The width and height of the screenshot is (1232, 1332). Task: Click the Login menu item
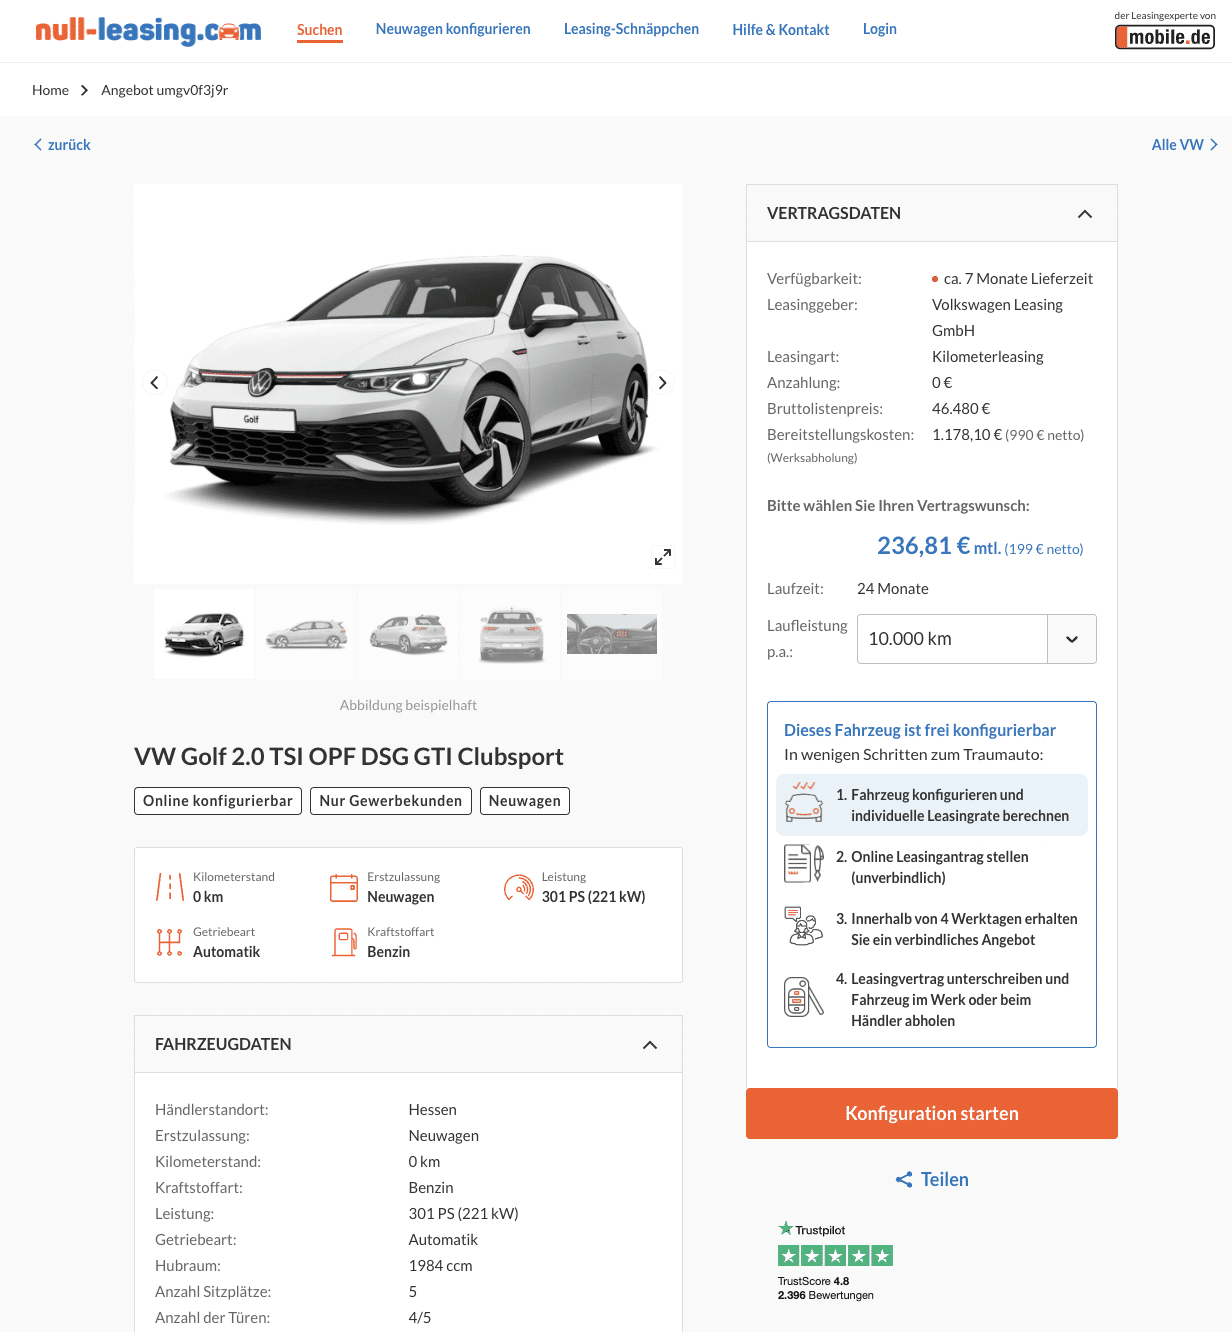(x=880, y=29)
